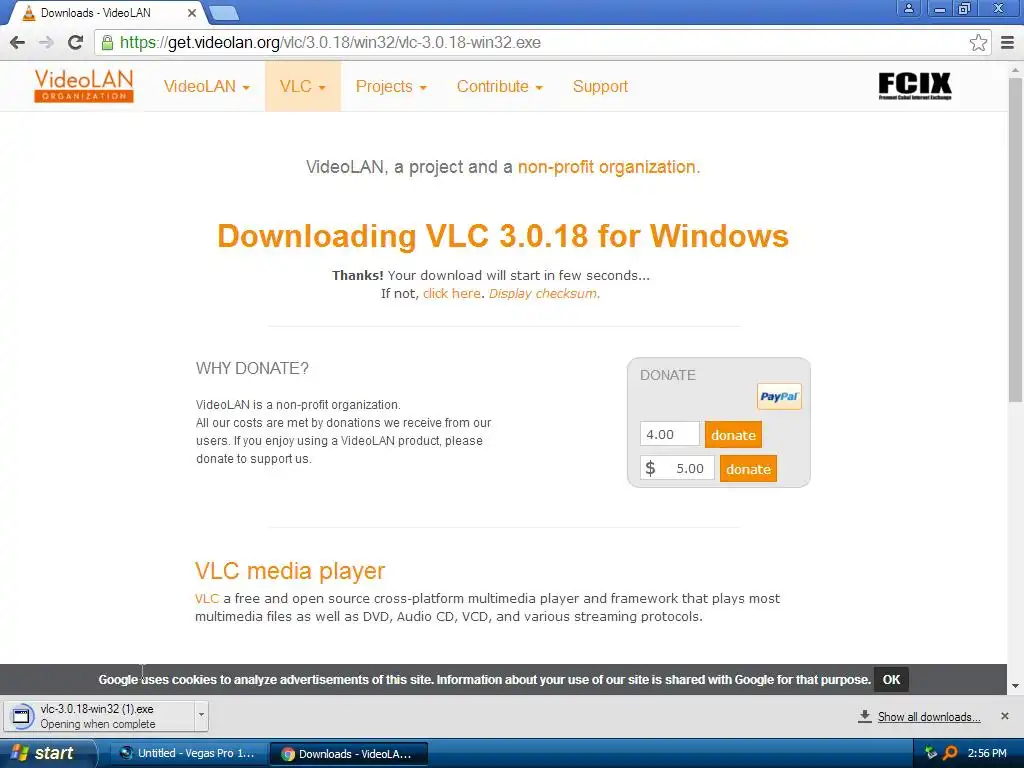This screenshot has height=768, width=1024.
Task: Click the download arrow icon beside Show all downloads
Action: tap(865, 716)
